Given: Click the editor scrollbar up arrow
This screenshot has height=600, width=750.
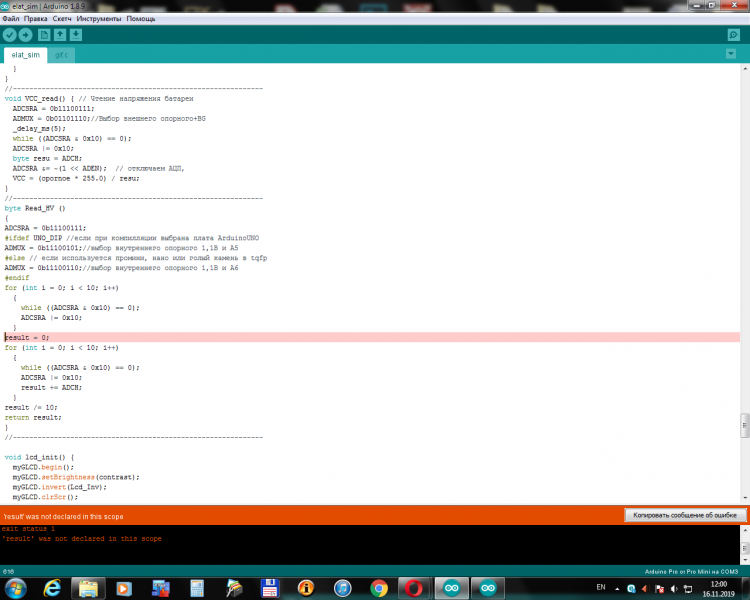Looking at the screenshot, I should click(x=745, y=69).
